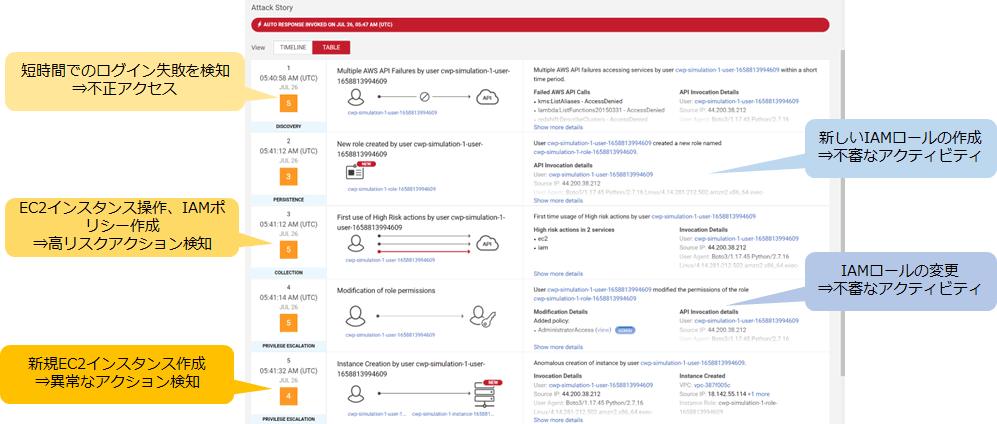Click the new role ID card icon

(x=355, y=172)
